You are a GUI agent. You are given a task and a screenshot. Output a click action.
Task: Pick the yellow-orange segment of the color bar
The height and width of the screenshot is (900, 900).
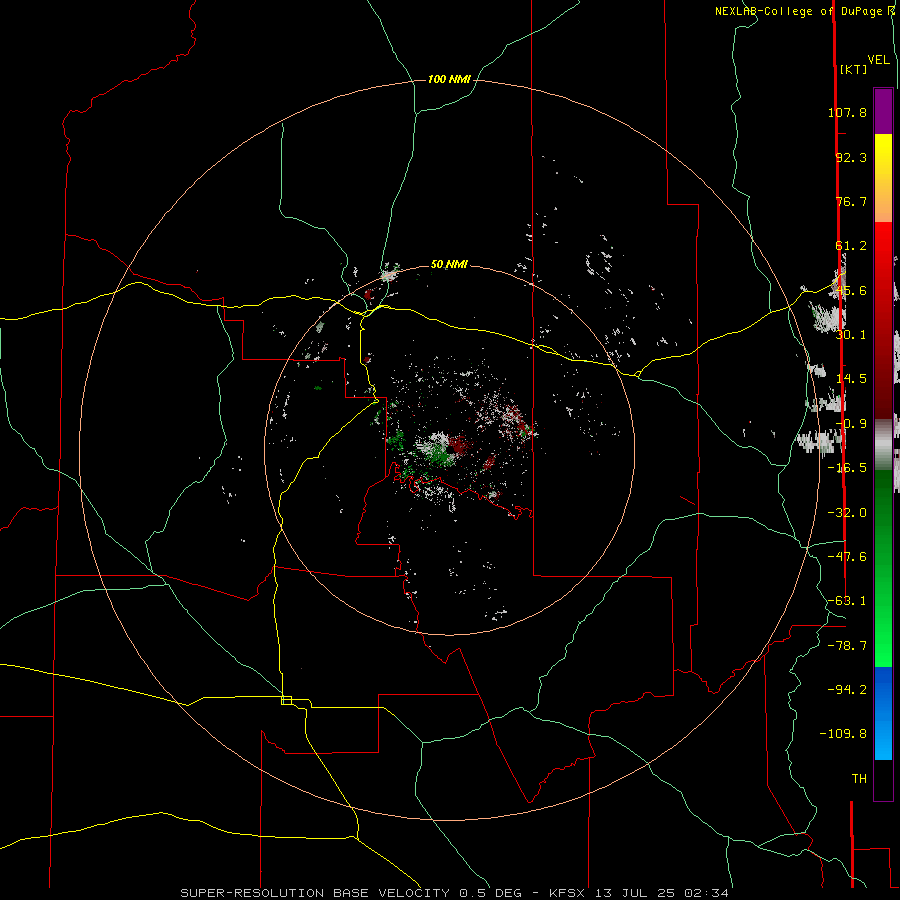pyautogui.click(x=883, y=178)
